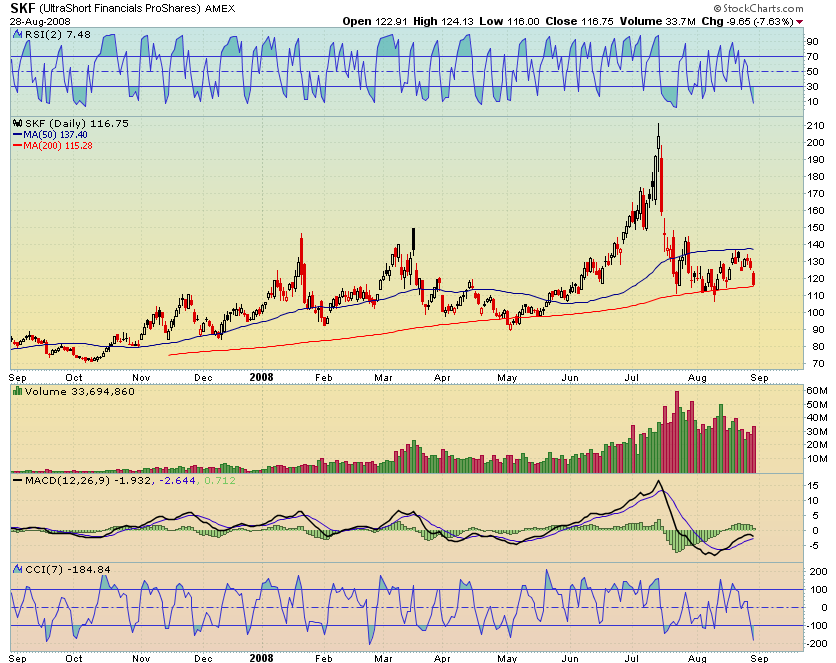Click the RSI indicator legend icon

pos(18,35)
